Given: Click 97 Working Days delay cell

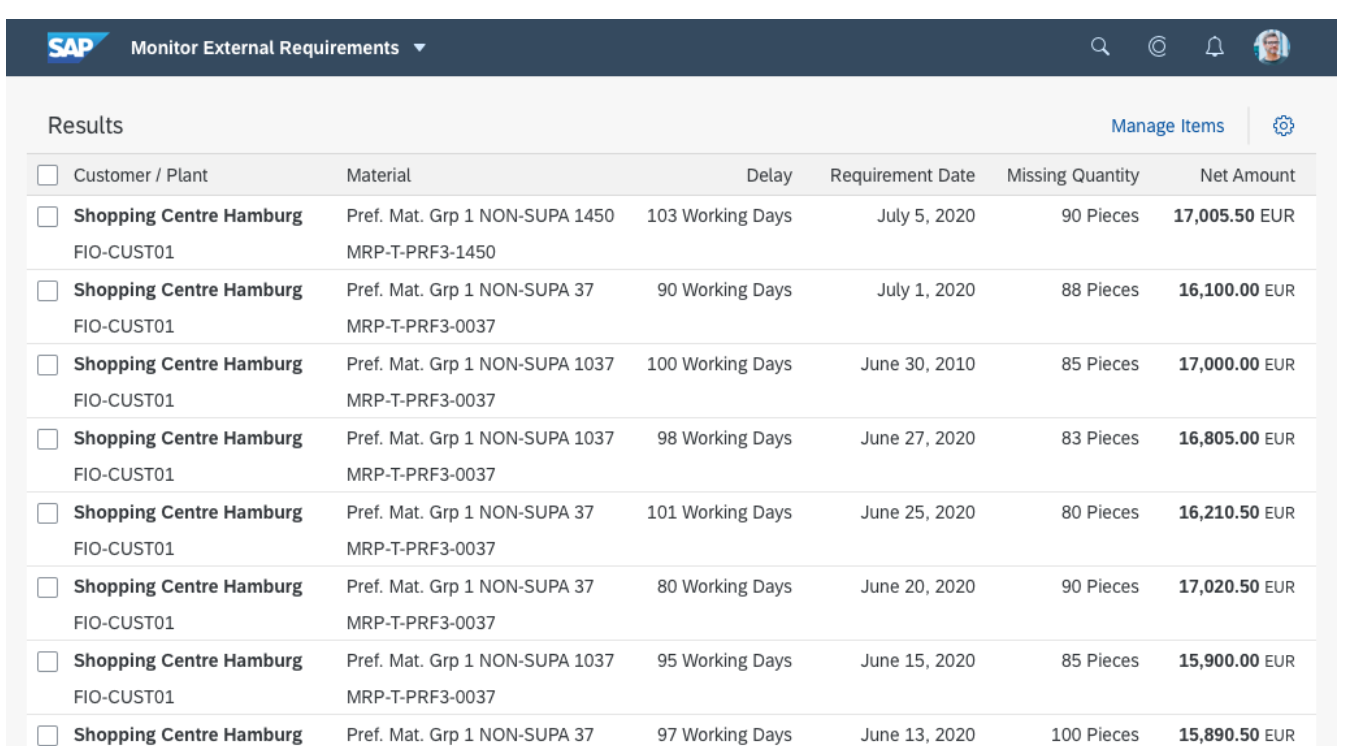Looking at the screenshot, I should [x=724, y=733].
